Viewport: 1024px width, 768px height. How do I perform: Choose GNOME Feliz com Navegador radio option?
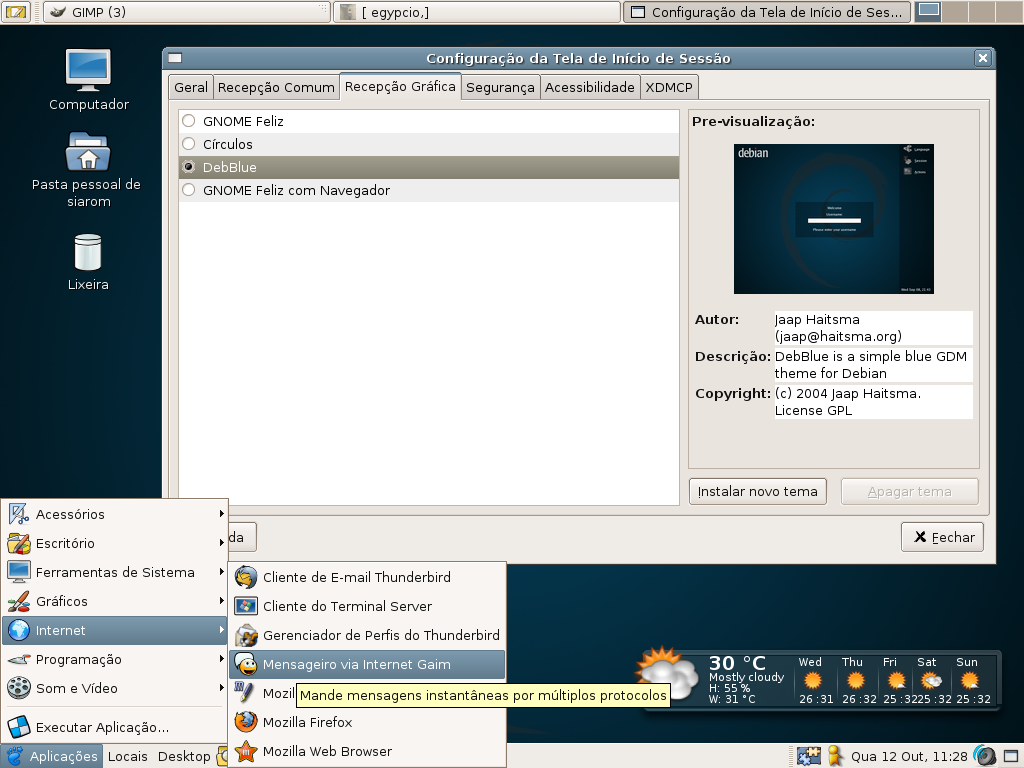[x=189, y=190]
